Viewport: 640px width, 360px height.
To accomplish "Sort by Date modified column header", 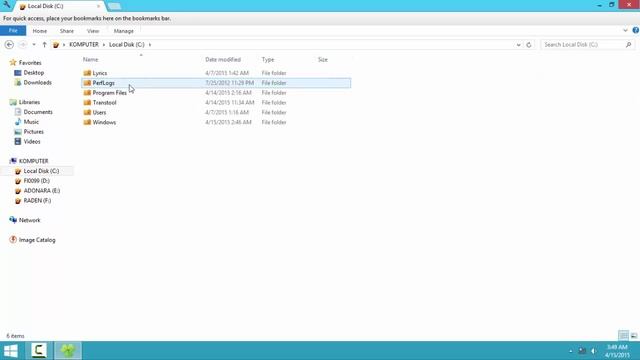I will [x=223, y=60].
